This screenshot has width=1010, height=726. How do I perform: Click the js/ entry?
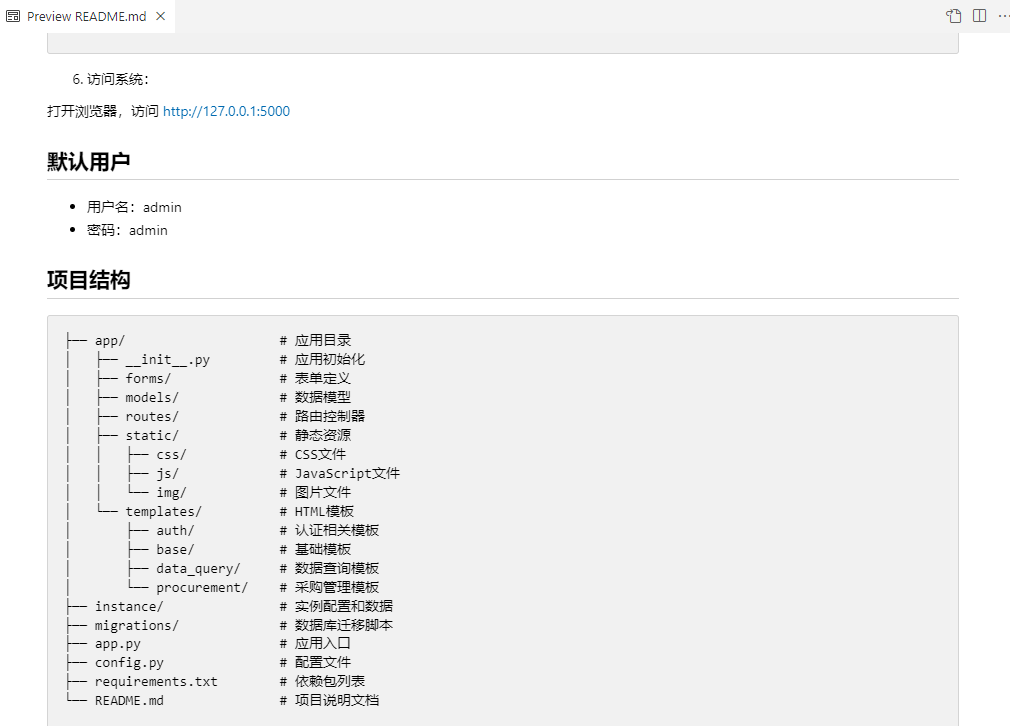click(167, 473)
